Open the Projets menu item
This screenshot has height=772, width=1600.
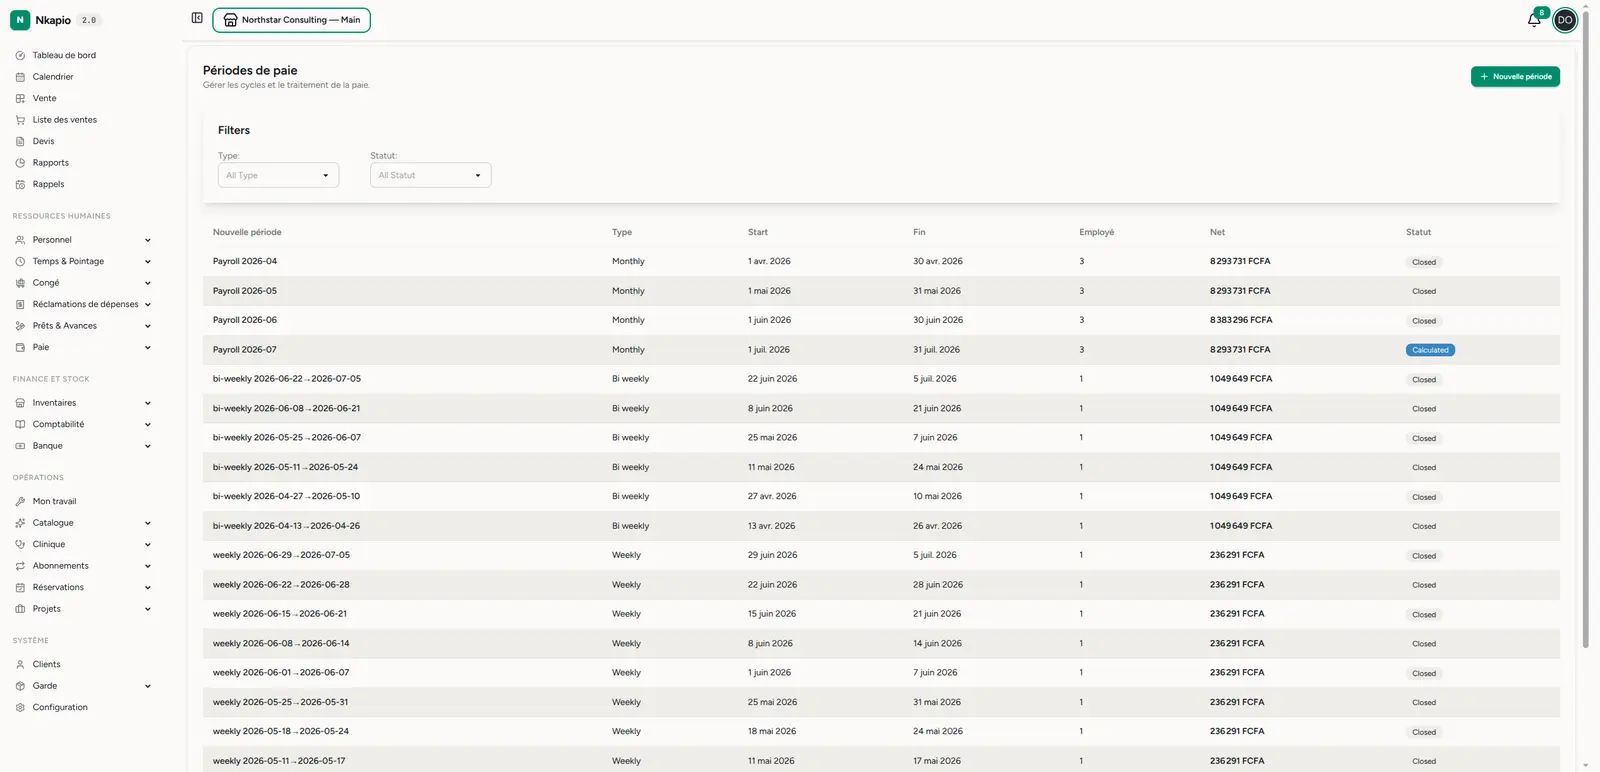click(83, 609)
